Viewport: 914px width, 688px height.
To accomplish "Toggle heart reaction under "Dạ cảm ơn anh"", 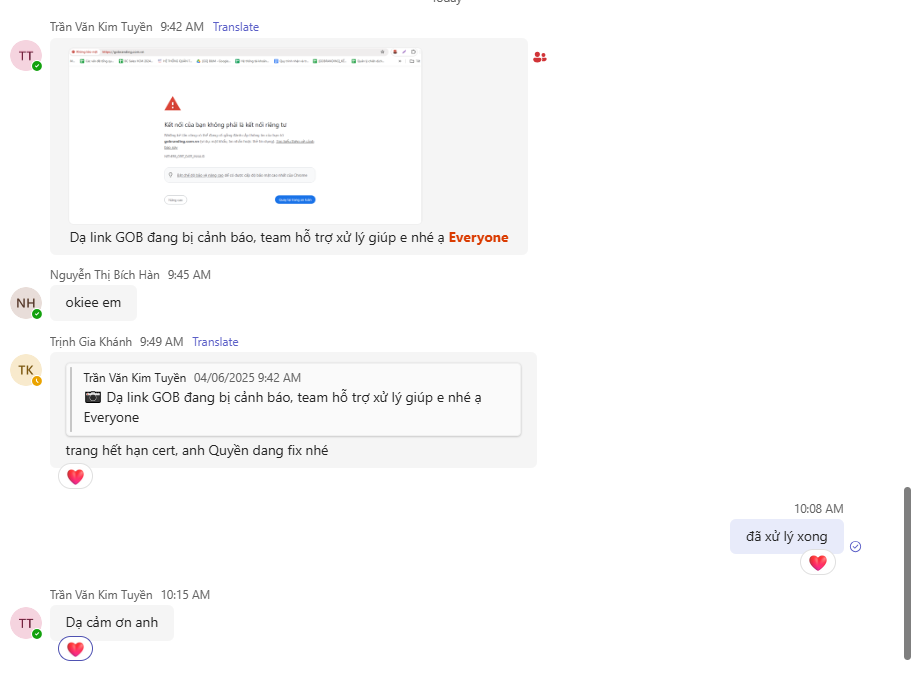I will point(76,649).
